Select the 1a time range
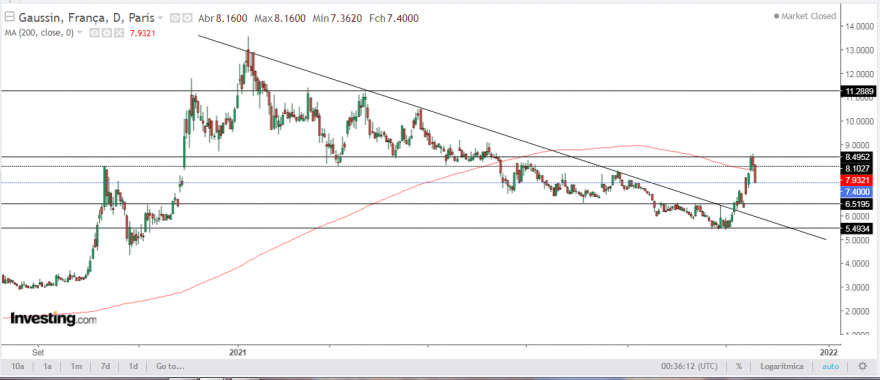 pos(48,366)
